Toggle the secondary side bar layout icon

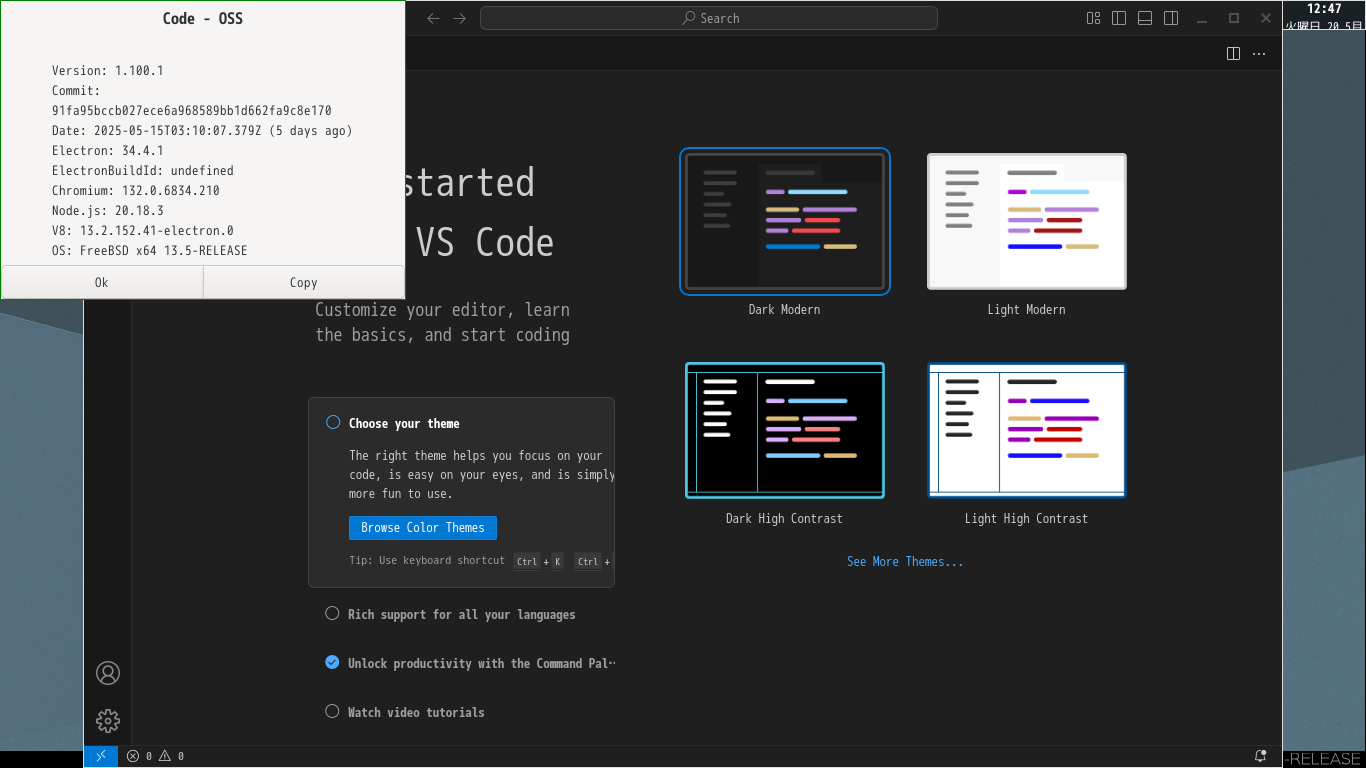[x=1171, y=18]
